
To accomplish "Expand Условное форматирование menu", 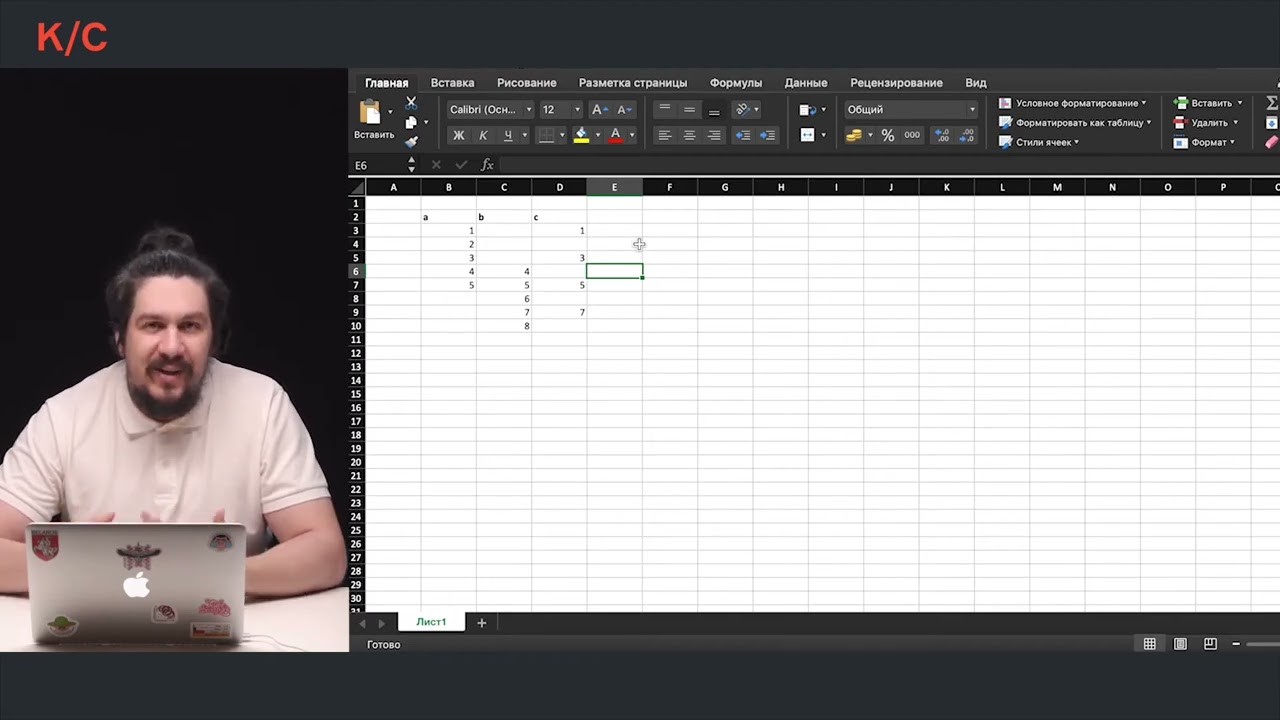I will tap(1073, 103).
